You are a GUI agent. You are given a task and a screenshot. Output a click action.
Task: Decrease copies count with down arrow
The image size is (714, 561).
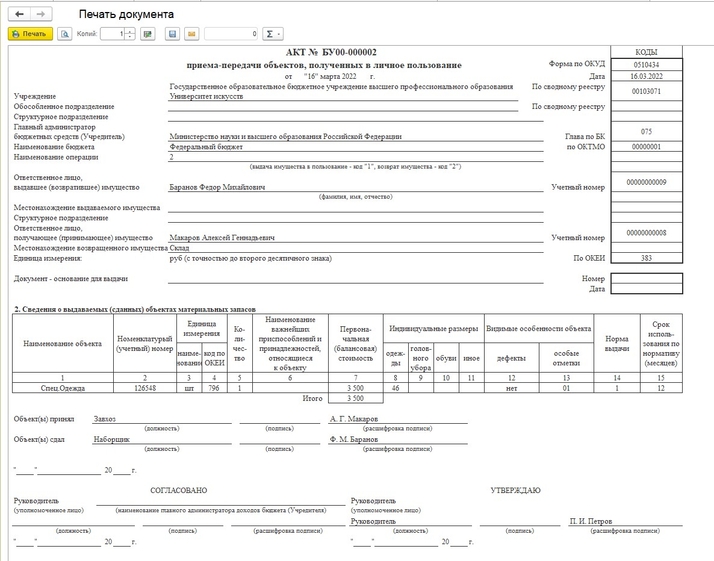coord(130,37)
